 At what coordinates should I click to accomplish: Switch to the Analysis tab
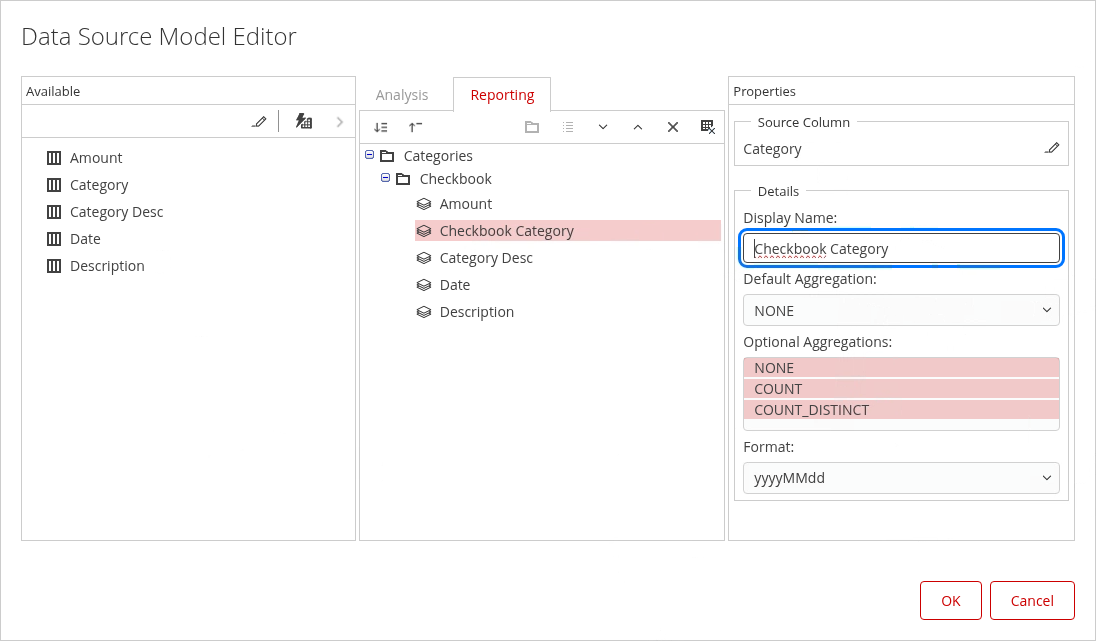[x=402, y=95]
